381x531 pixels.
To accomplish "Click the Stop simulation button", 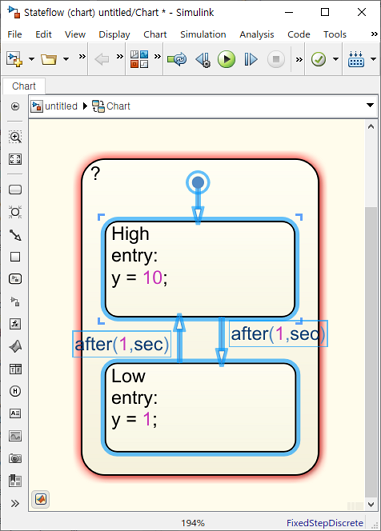I will [276, 59].
